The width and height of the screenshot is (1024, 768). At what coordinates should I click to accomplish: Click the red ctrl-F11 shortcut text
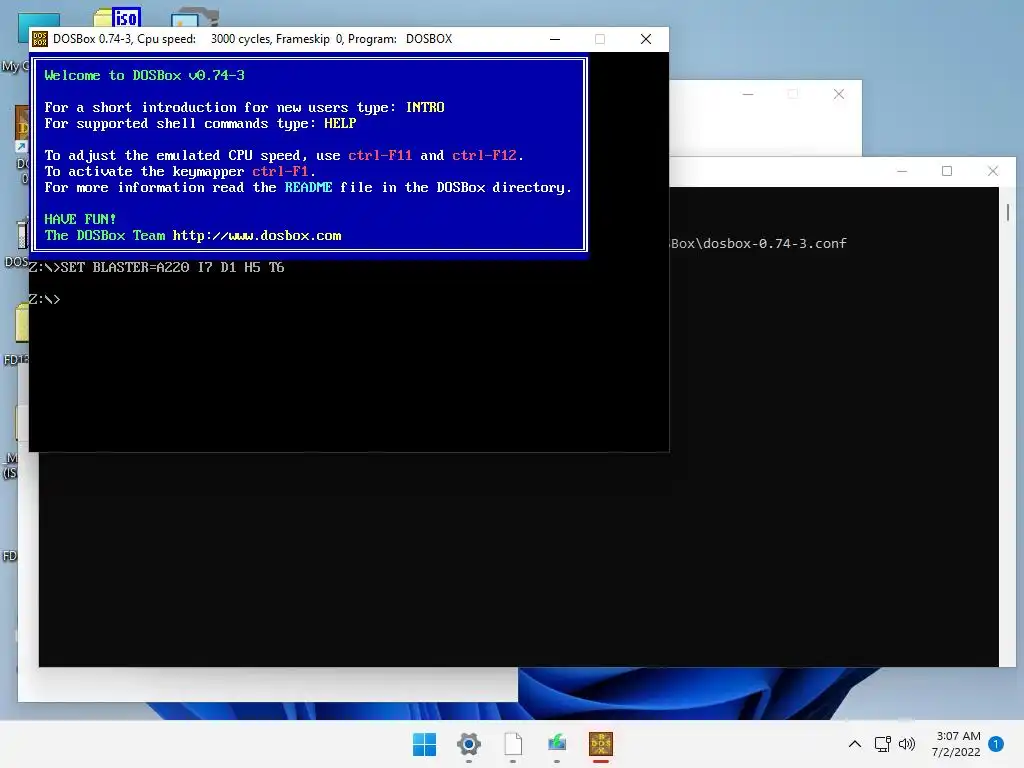tap(380, 155)
